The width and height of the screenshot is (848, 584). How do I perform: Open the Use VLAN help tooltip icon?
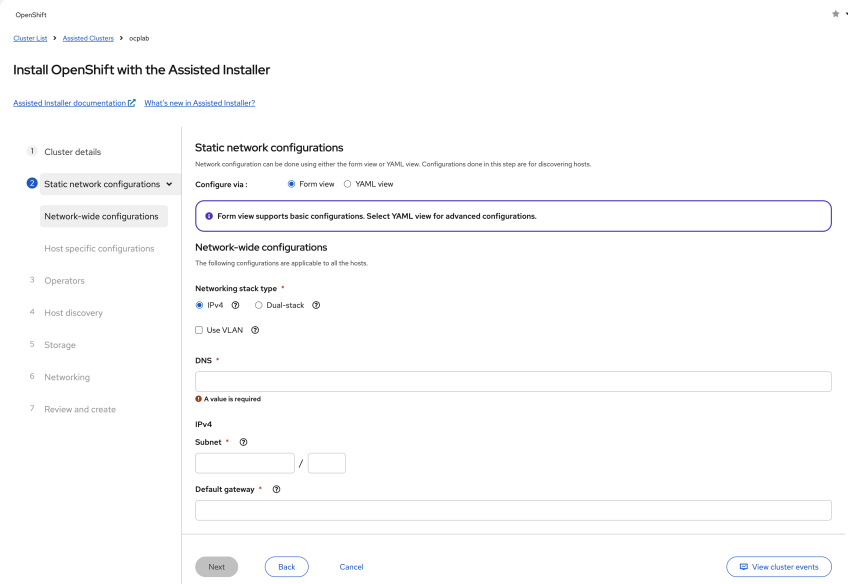pos(255,330)
